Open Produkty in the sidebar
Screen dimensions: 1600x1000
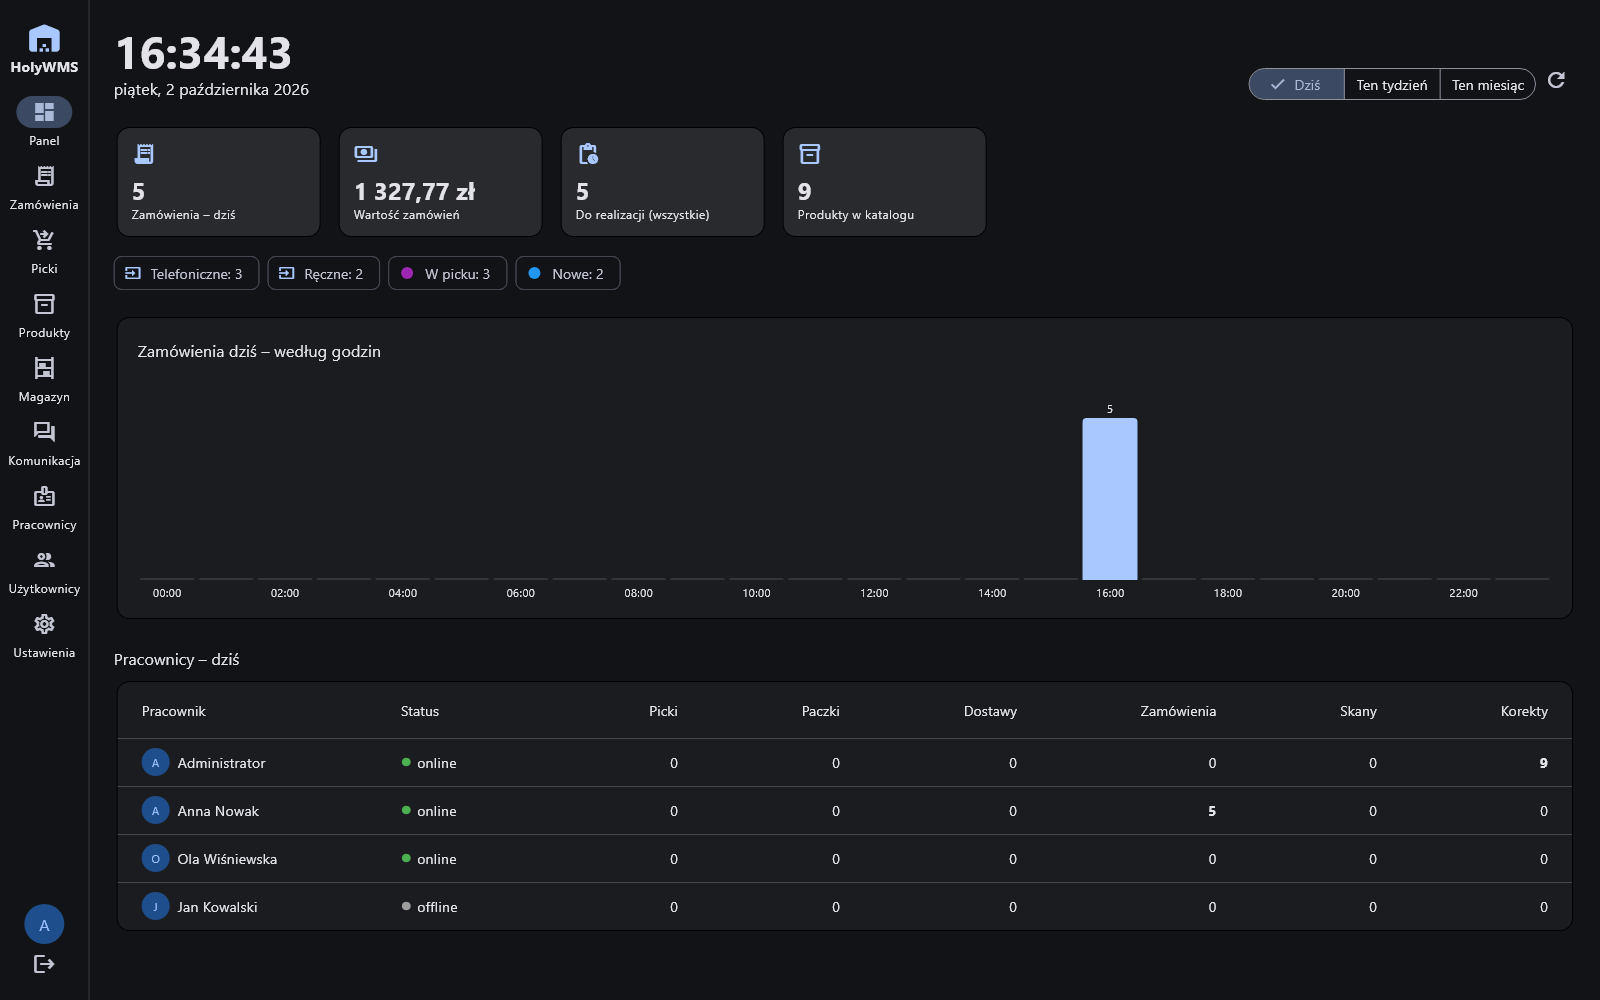point(44,317)
